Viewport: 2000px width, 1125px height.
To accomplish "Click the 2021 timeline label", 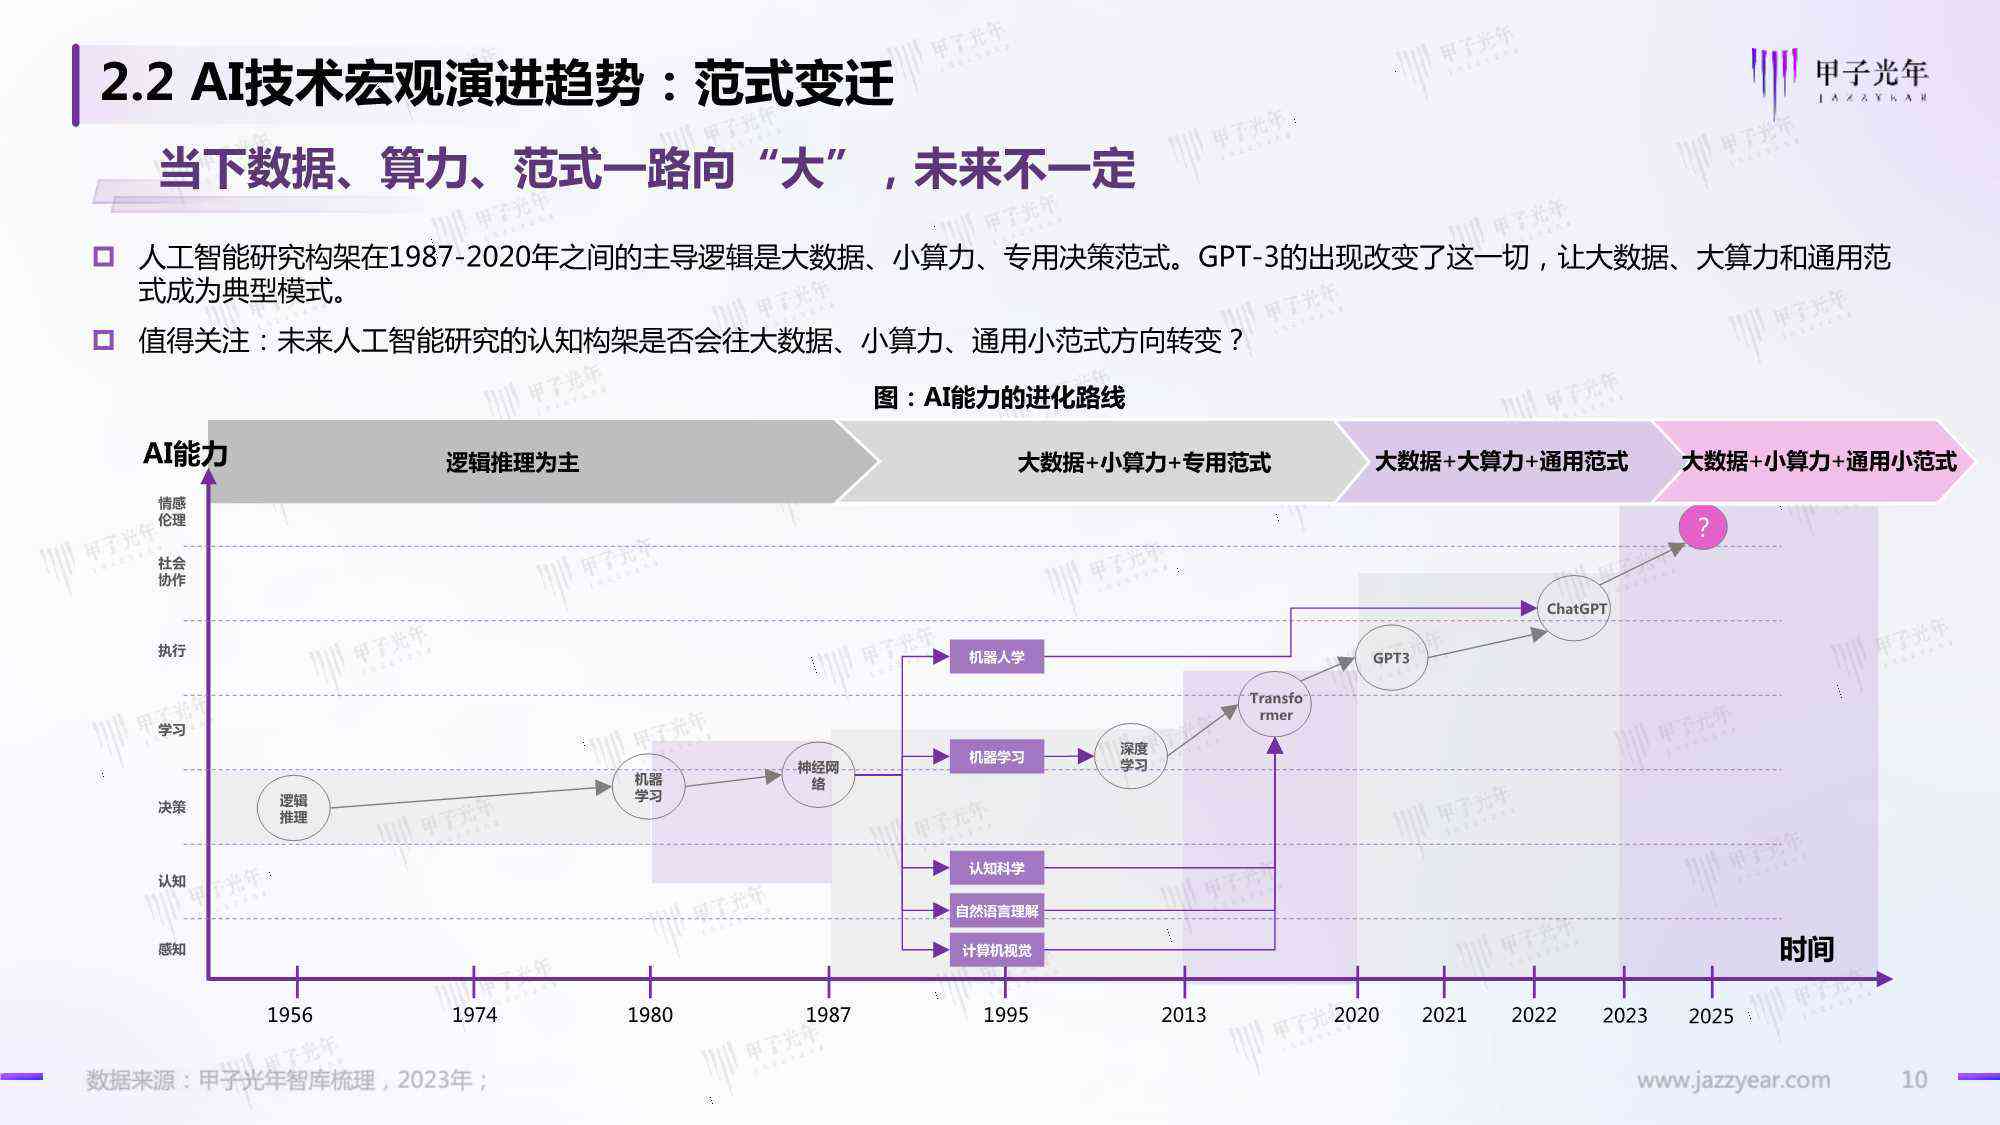I will (1444, 1014).
